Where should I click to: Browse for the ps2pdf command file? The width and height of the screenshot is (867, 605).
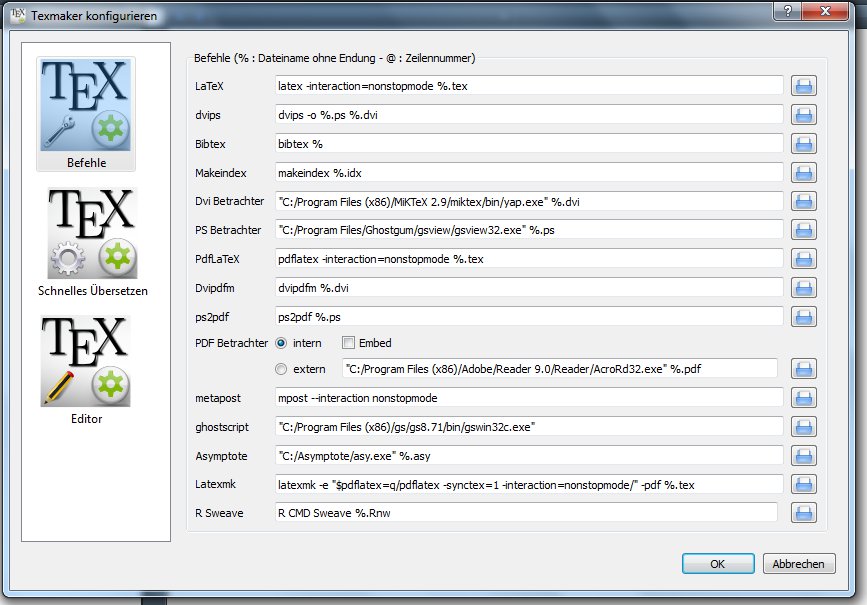click(x=803, y=317)
